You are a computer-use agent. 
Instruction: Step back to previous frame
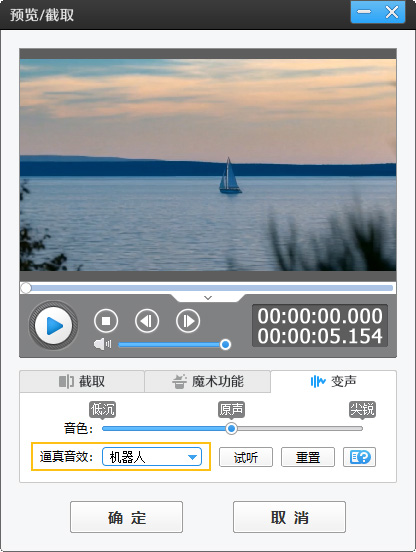pos(147,321)
